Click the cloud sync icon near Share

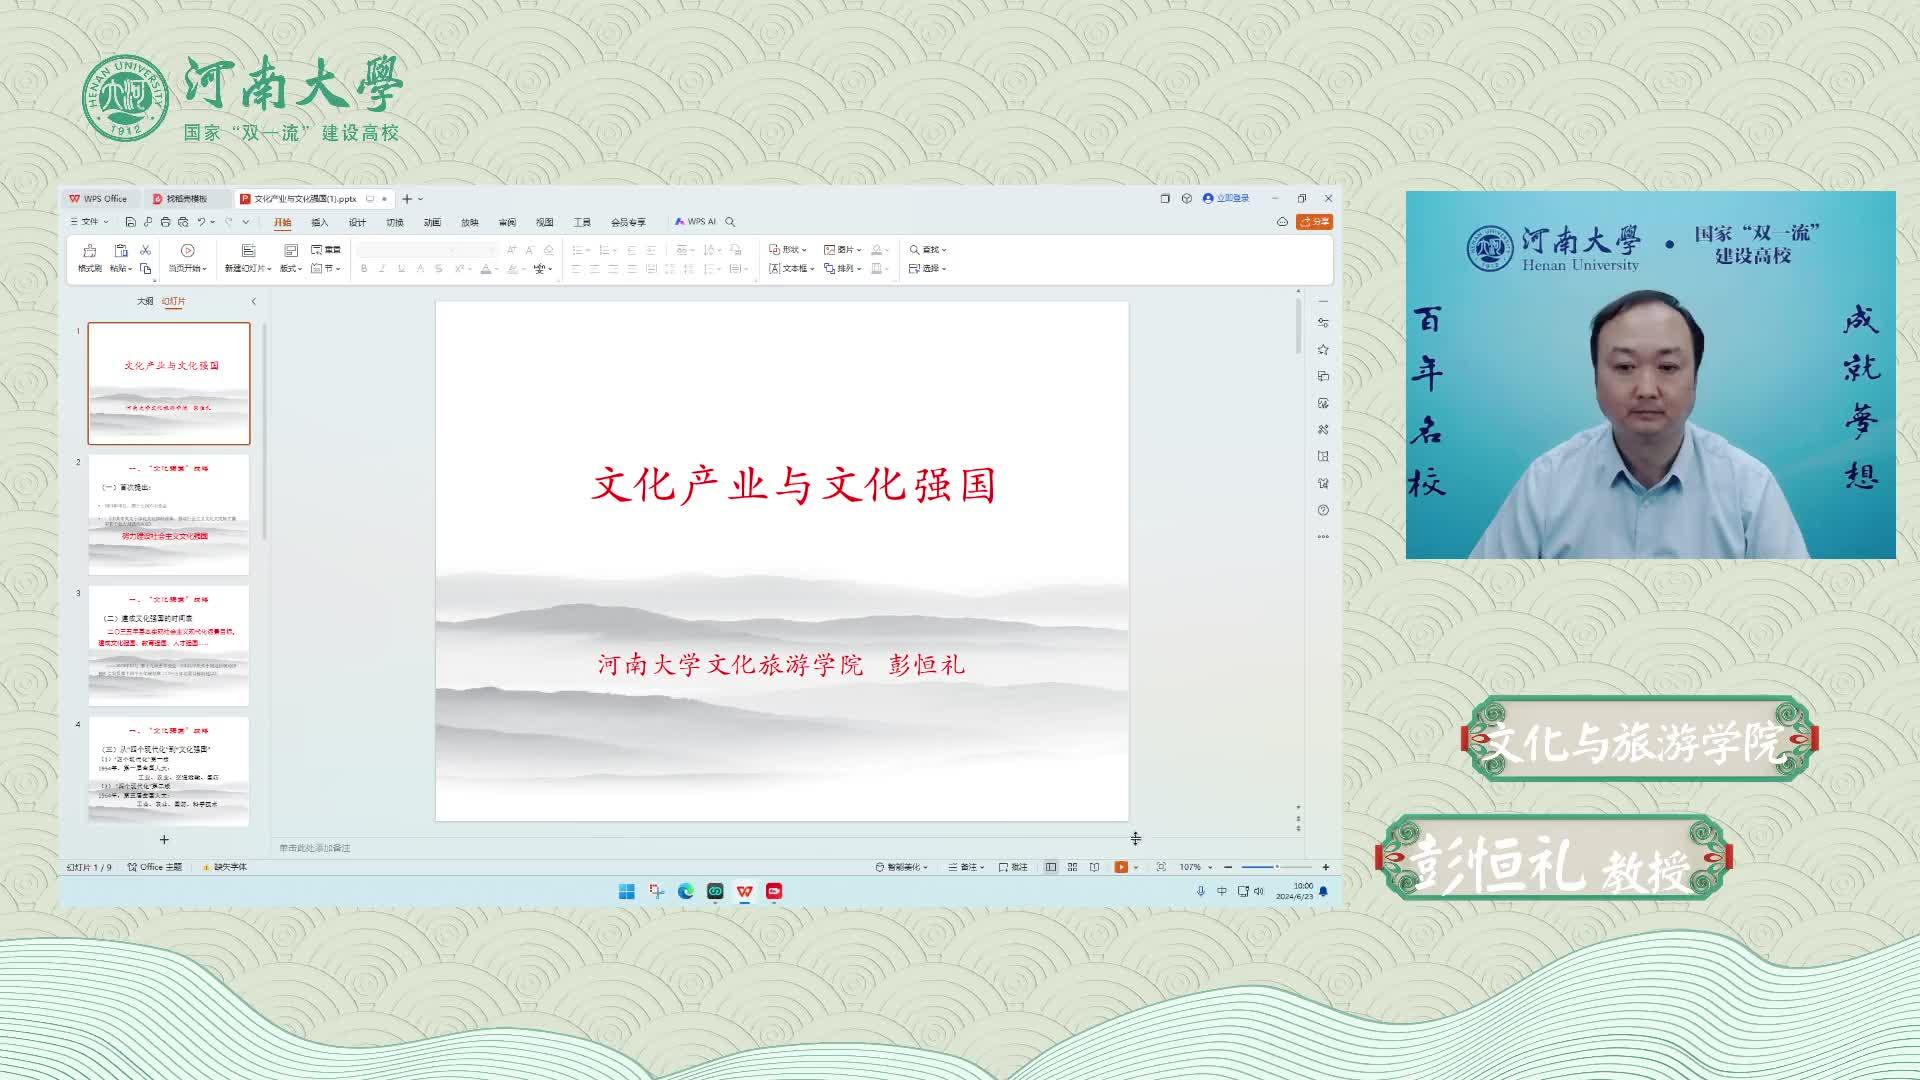(x=1282, y=222)
